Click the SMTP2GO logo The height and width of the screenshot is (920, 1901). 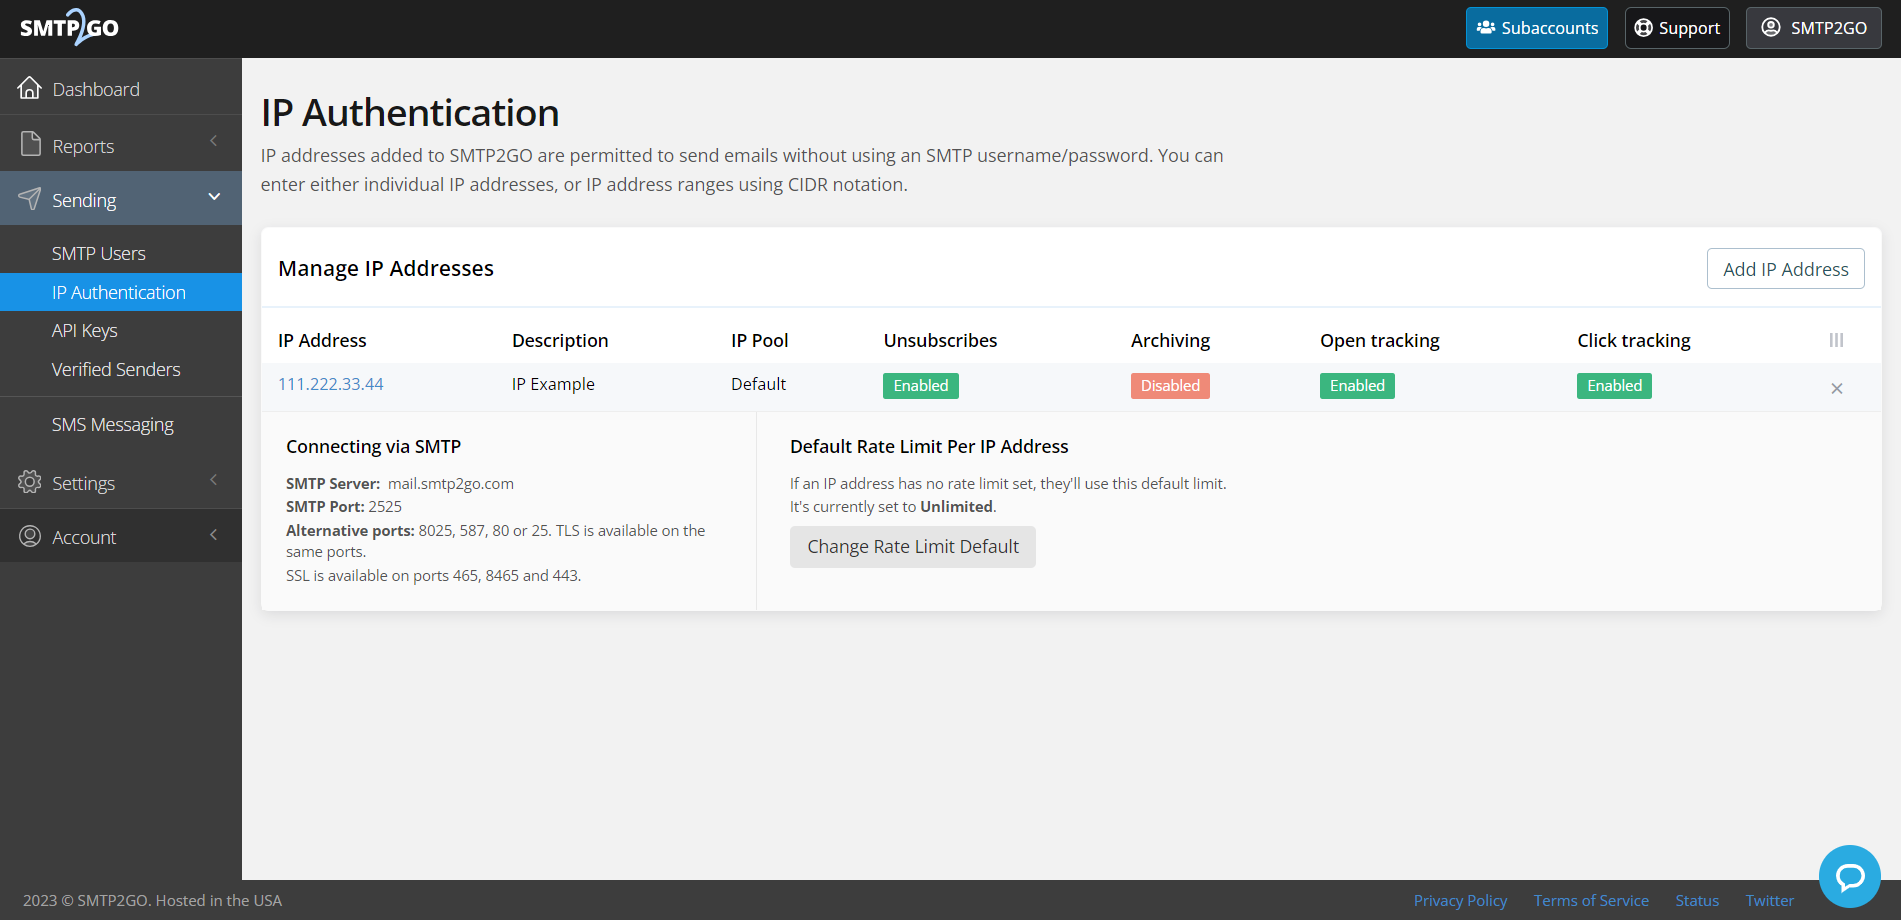pyautogui.click(x=69, y=28)
